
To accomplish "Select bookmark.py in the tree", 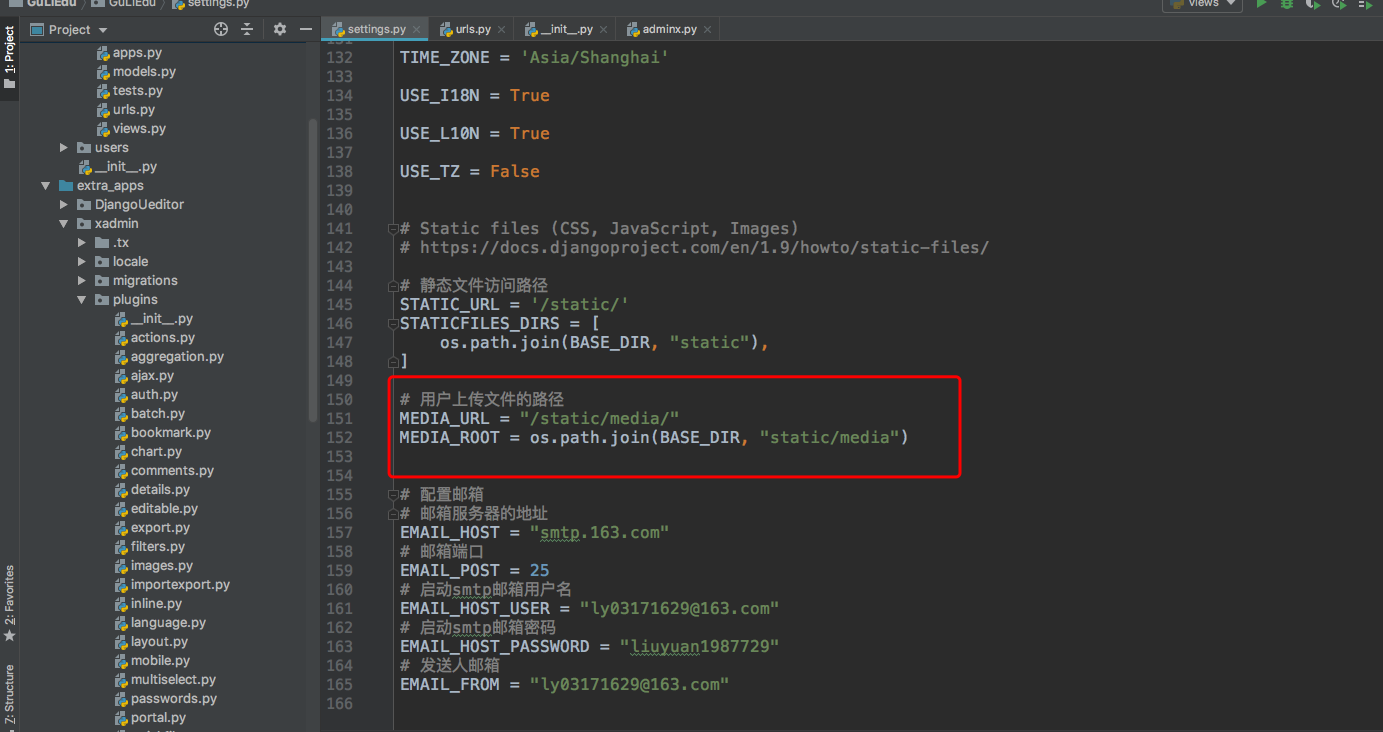I will [x=162, y=433].
